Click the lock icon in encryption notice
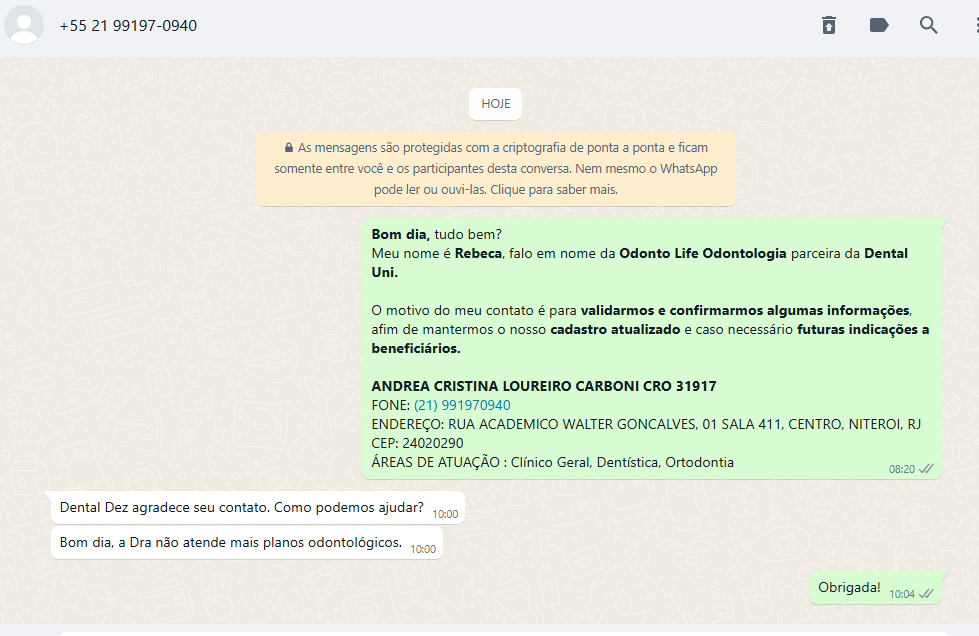Image resolution: width=979 pixels, height=636 pixels. click(x=288, y=148)
